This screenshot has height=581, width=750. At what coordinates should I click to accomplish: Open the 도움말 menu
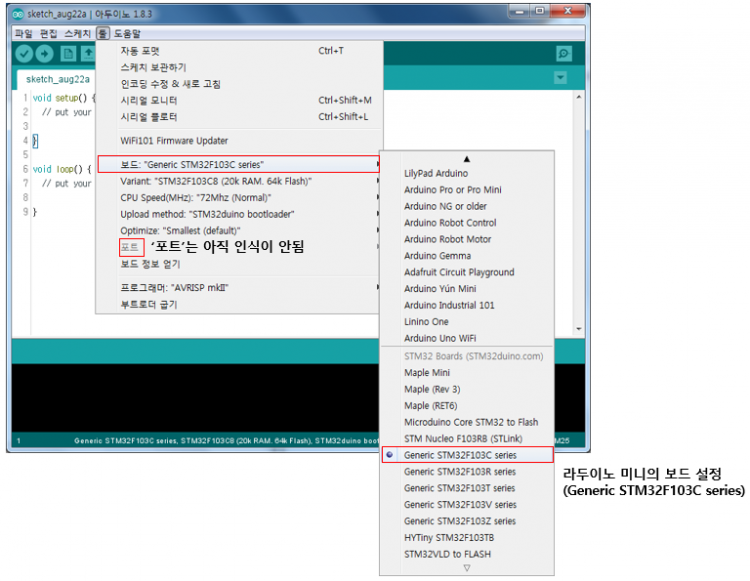(127, 33)
